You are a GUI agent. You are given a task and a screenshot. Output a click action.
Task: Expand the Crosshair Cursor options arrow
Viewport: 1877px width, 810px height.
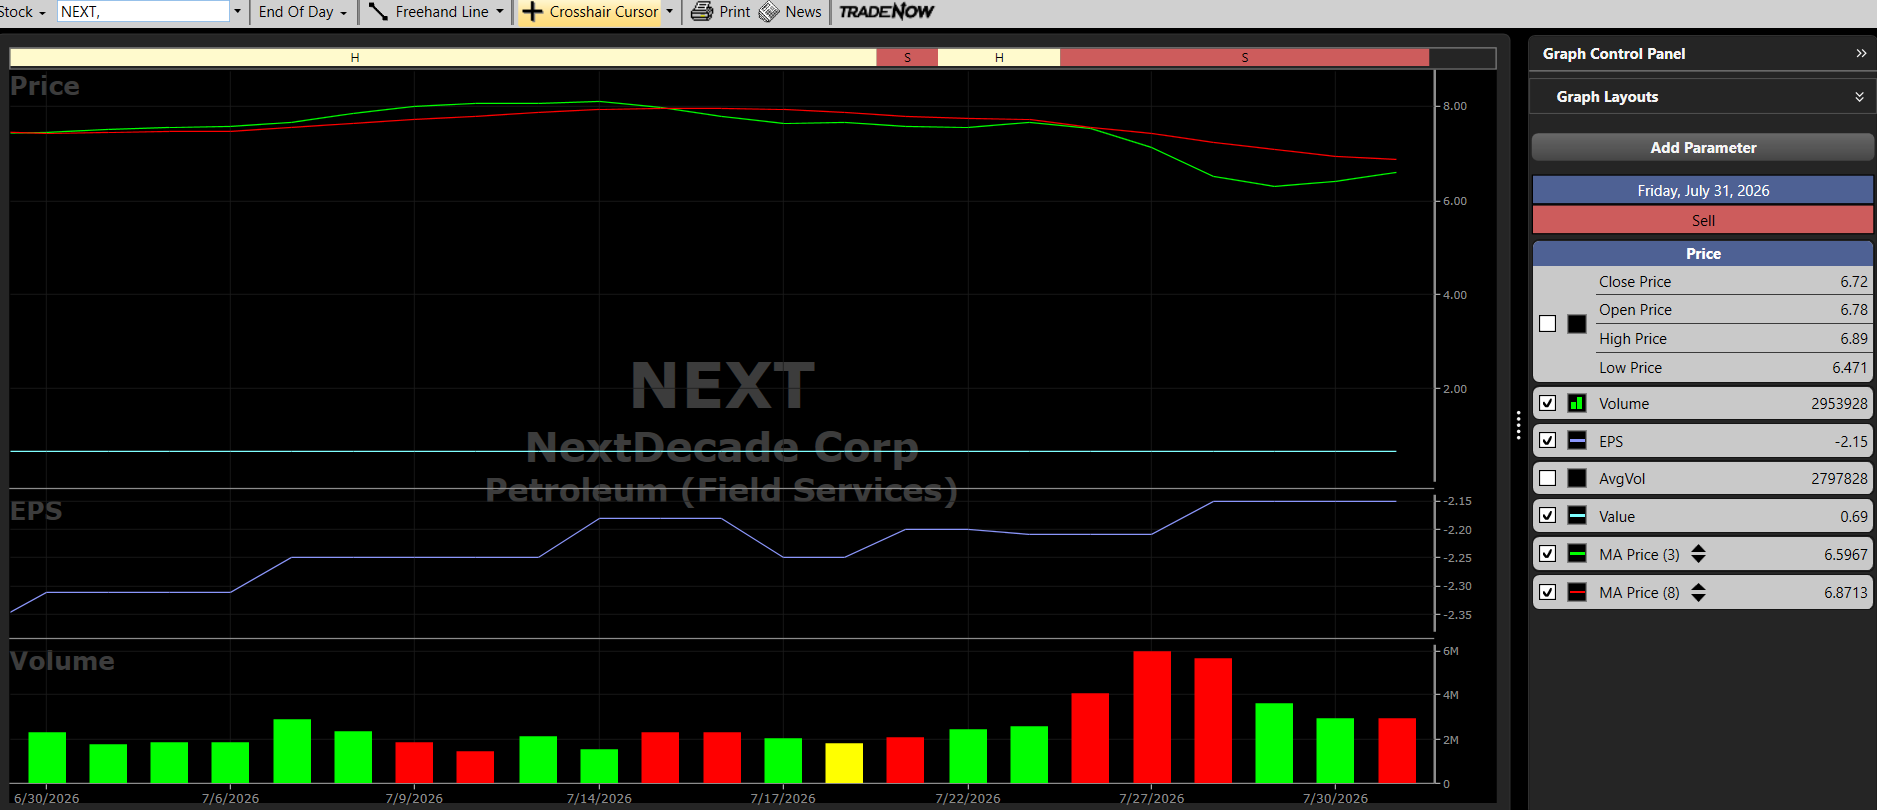point(670,12)
